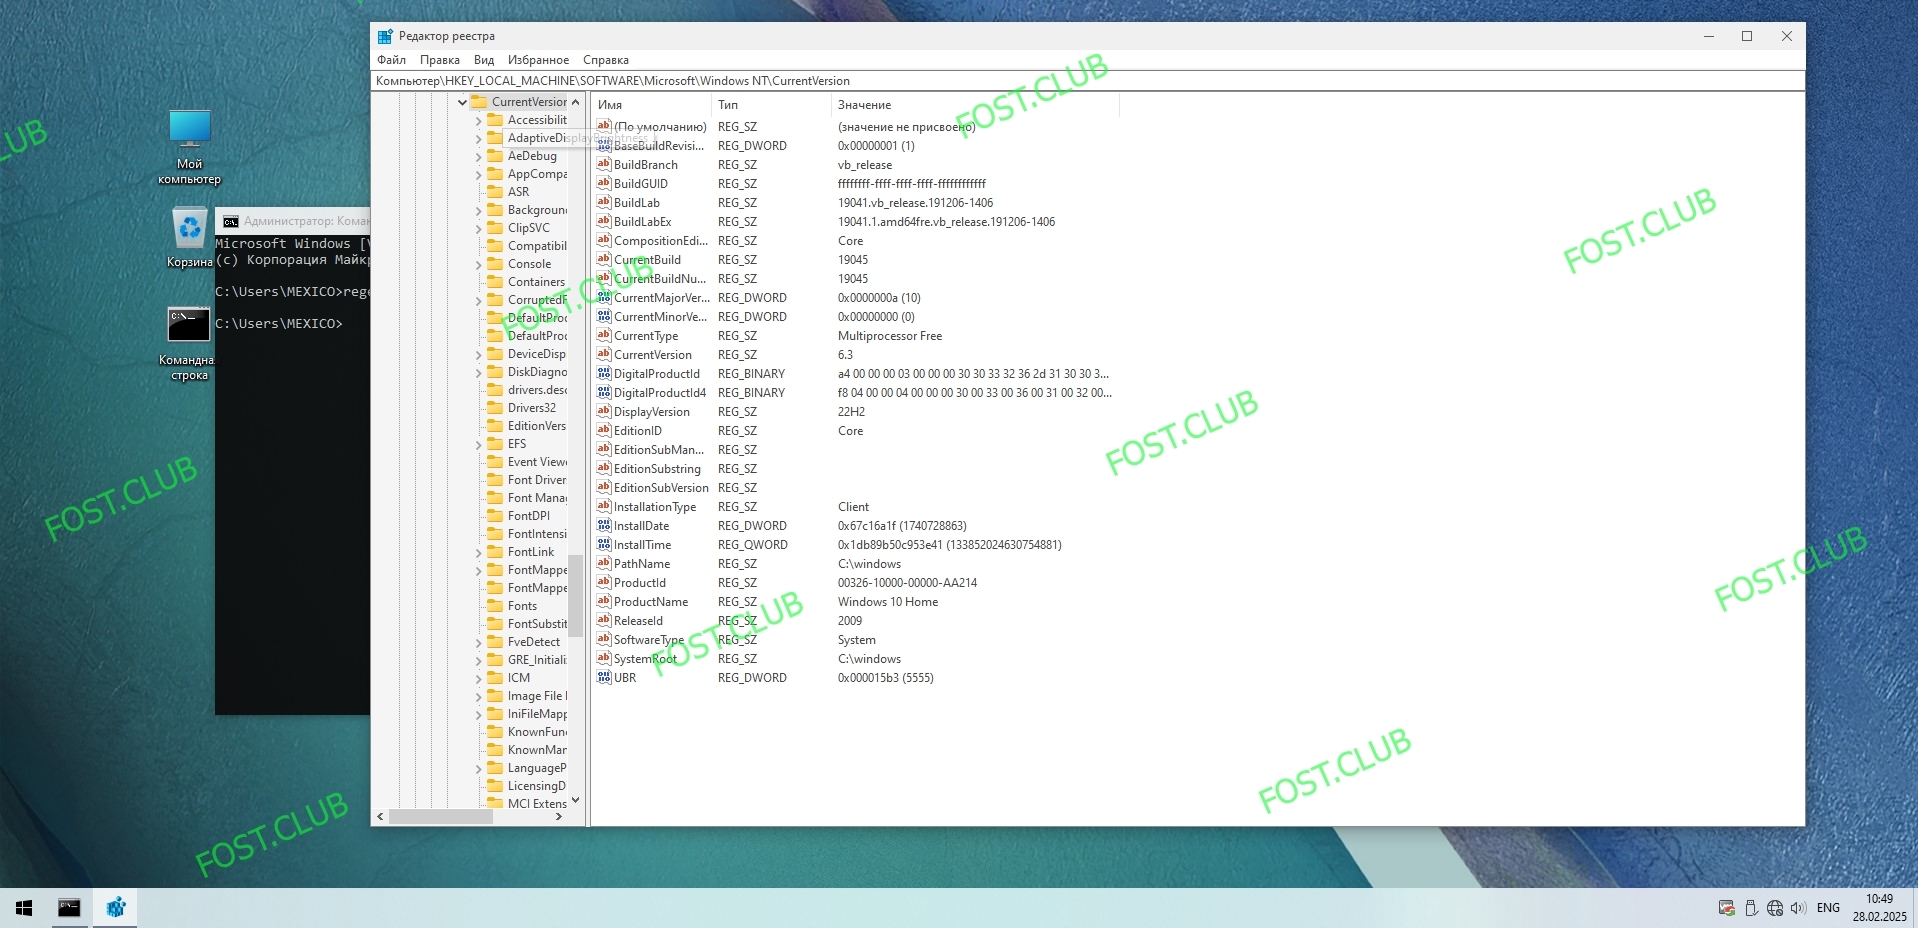Viewport: 1918px width, 928px height.
Task: Collapse the CurrentVersion tree node
Action: pyautogui.click(x=462, y=102)
